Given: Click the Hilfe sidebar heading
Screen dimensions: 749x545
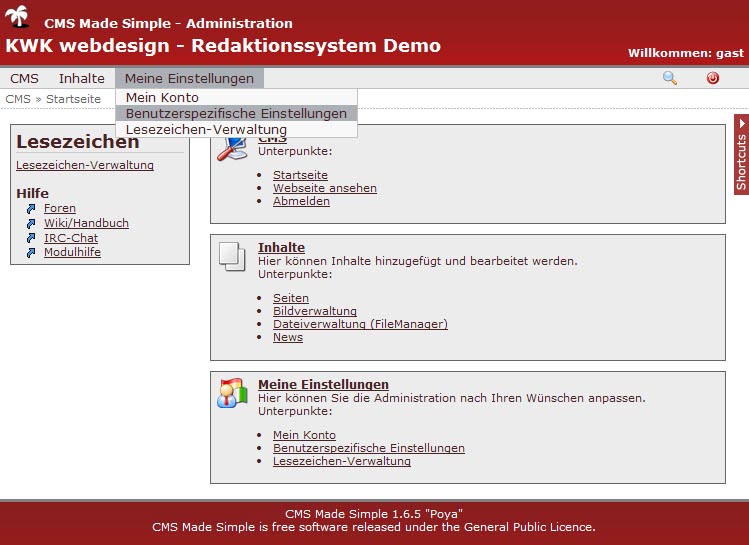Looking at the screenshot, I should click(32, 193).
